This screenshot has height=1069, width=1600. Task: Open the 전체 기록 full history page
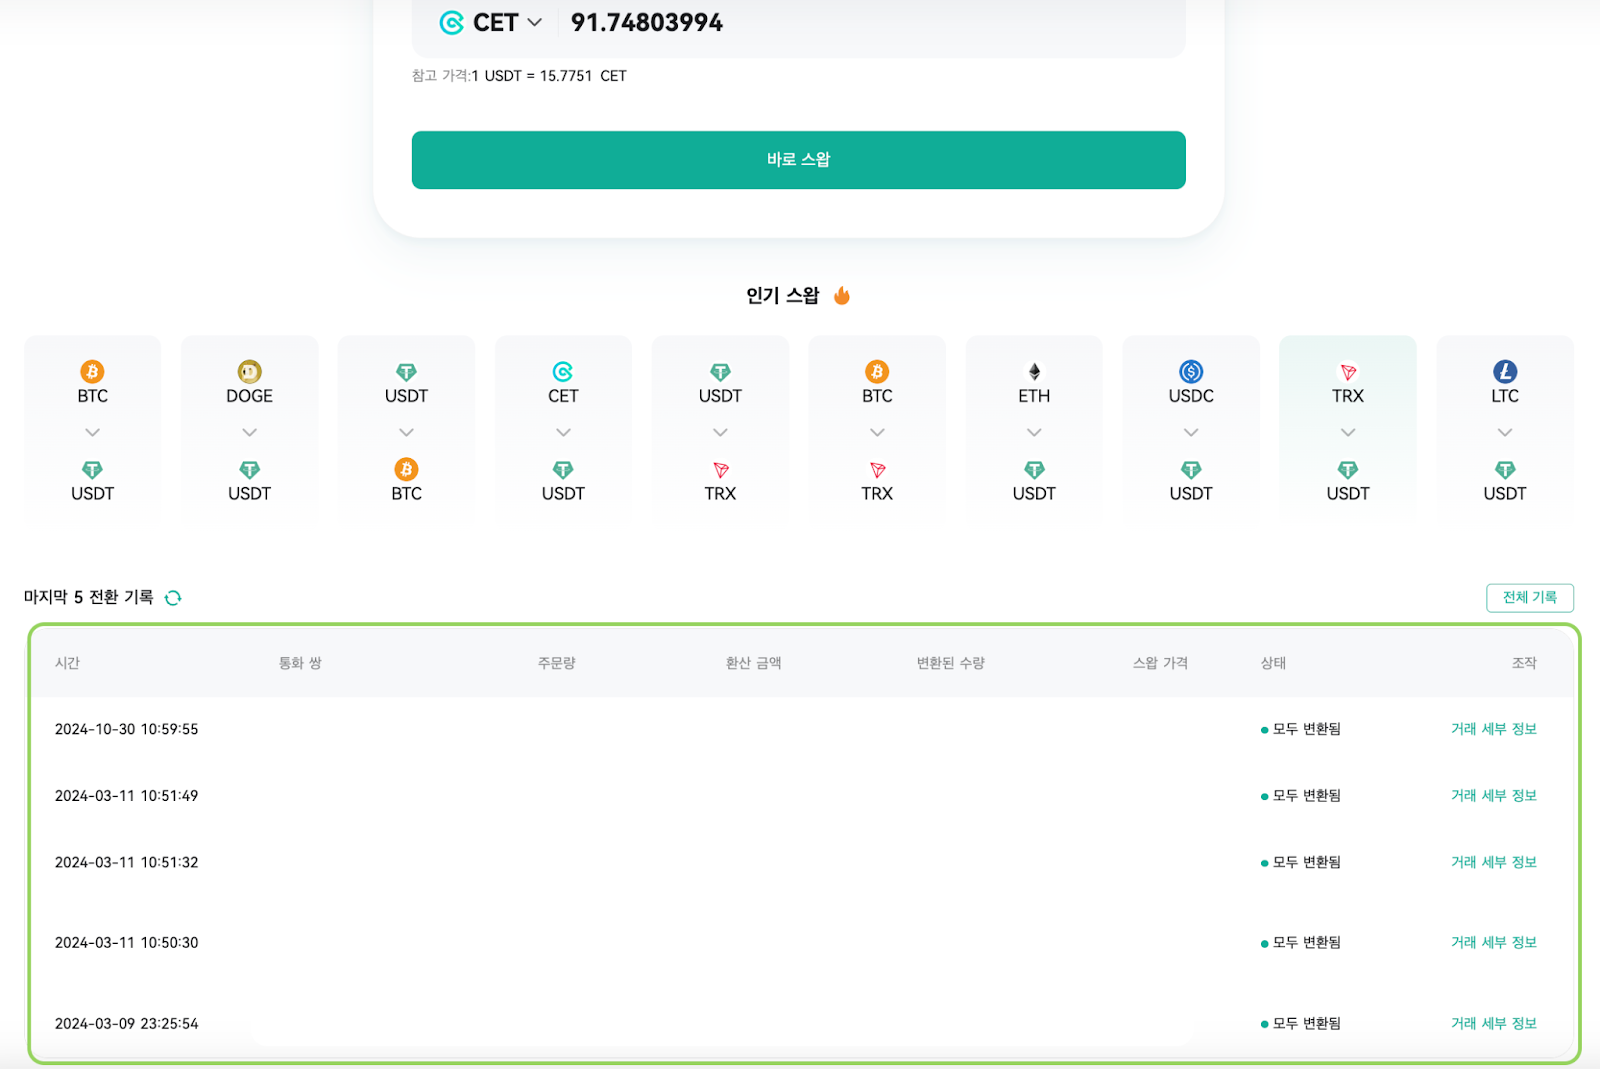[1529, 597]
